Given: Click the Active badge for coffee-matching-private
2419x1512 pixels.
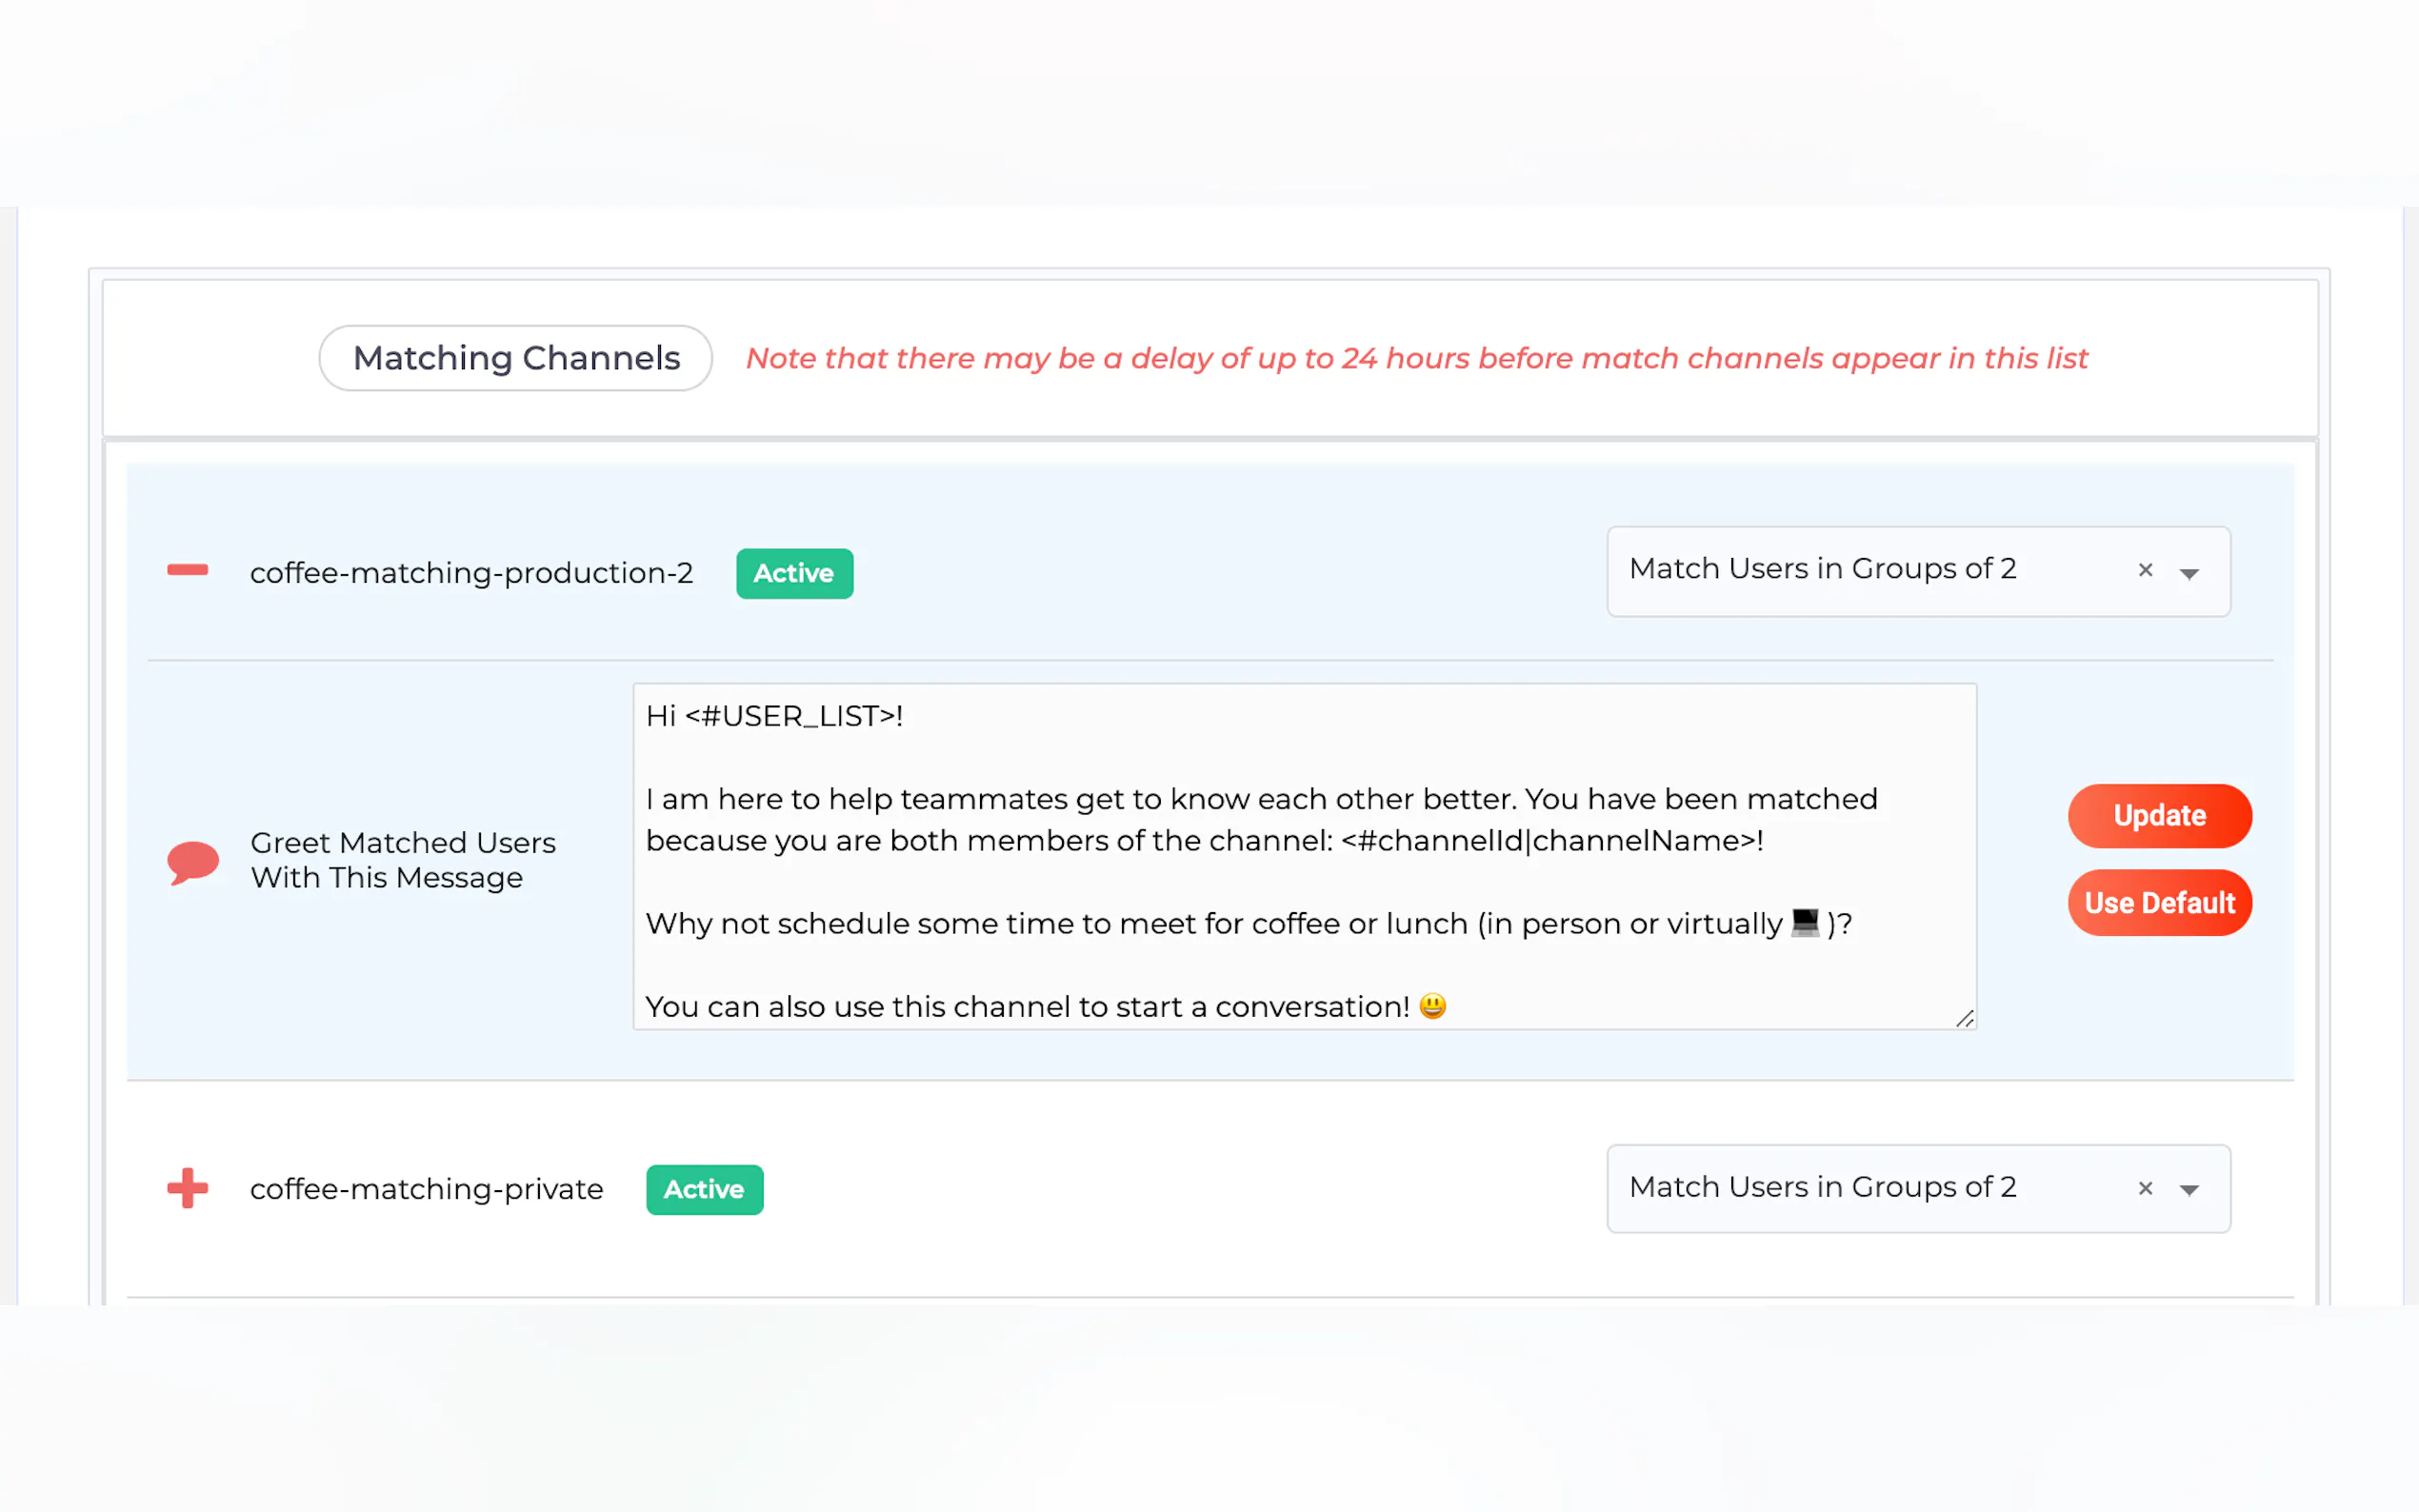Looking at the screenshot, I should [704, 1189].
